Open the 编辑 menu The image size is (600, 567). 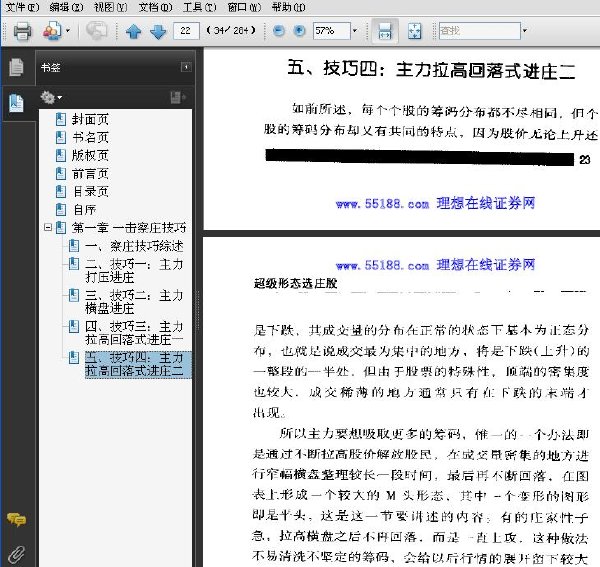click(x=66, y=7)
